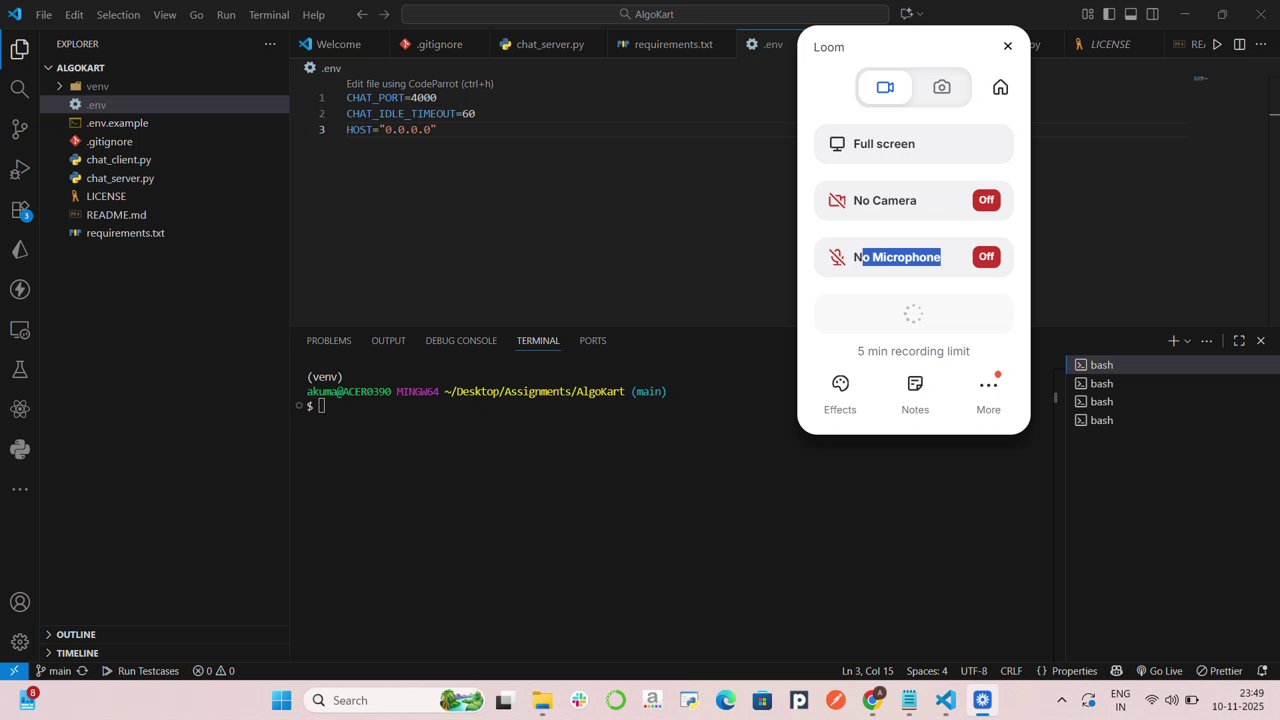Open the Extensions view with badge 3
1280x720 pixels.
[x=19, y=210]
